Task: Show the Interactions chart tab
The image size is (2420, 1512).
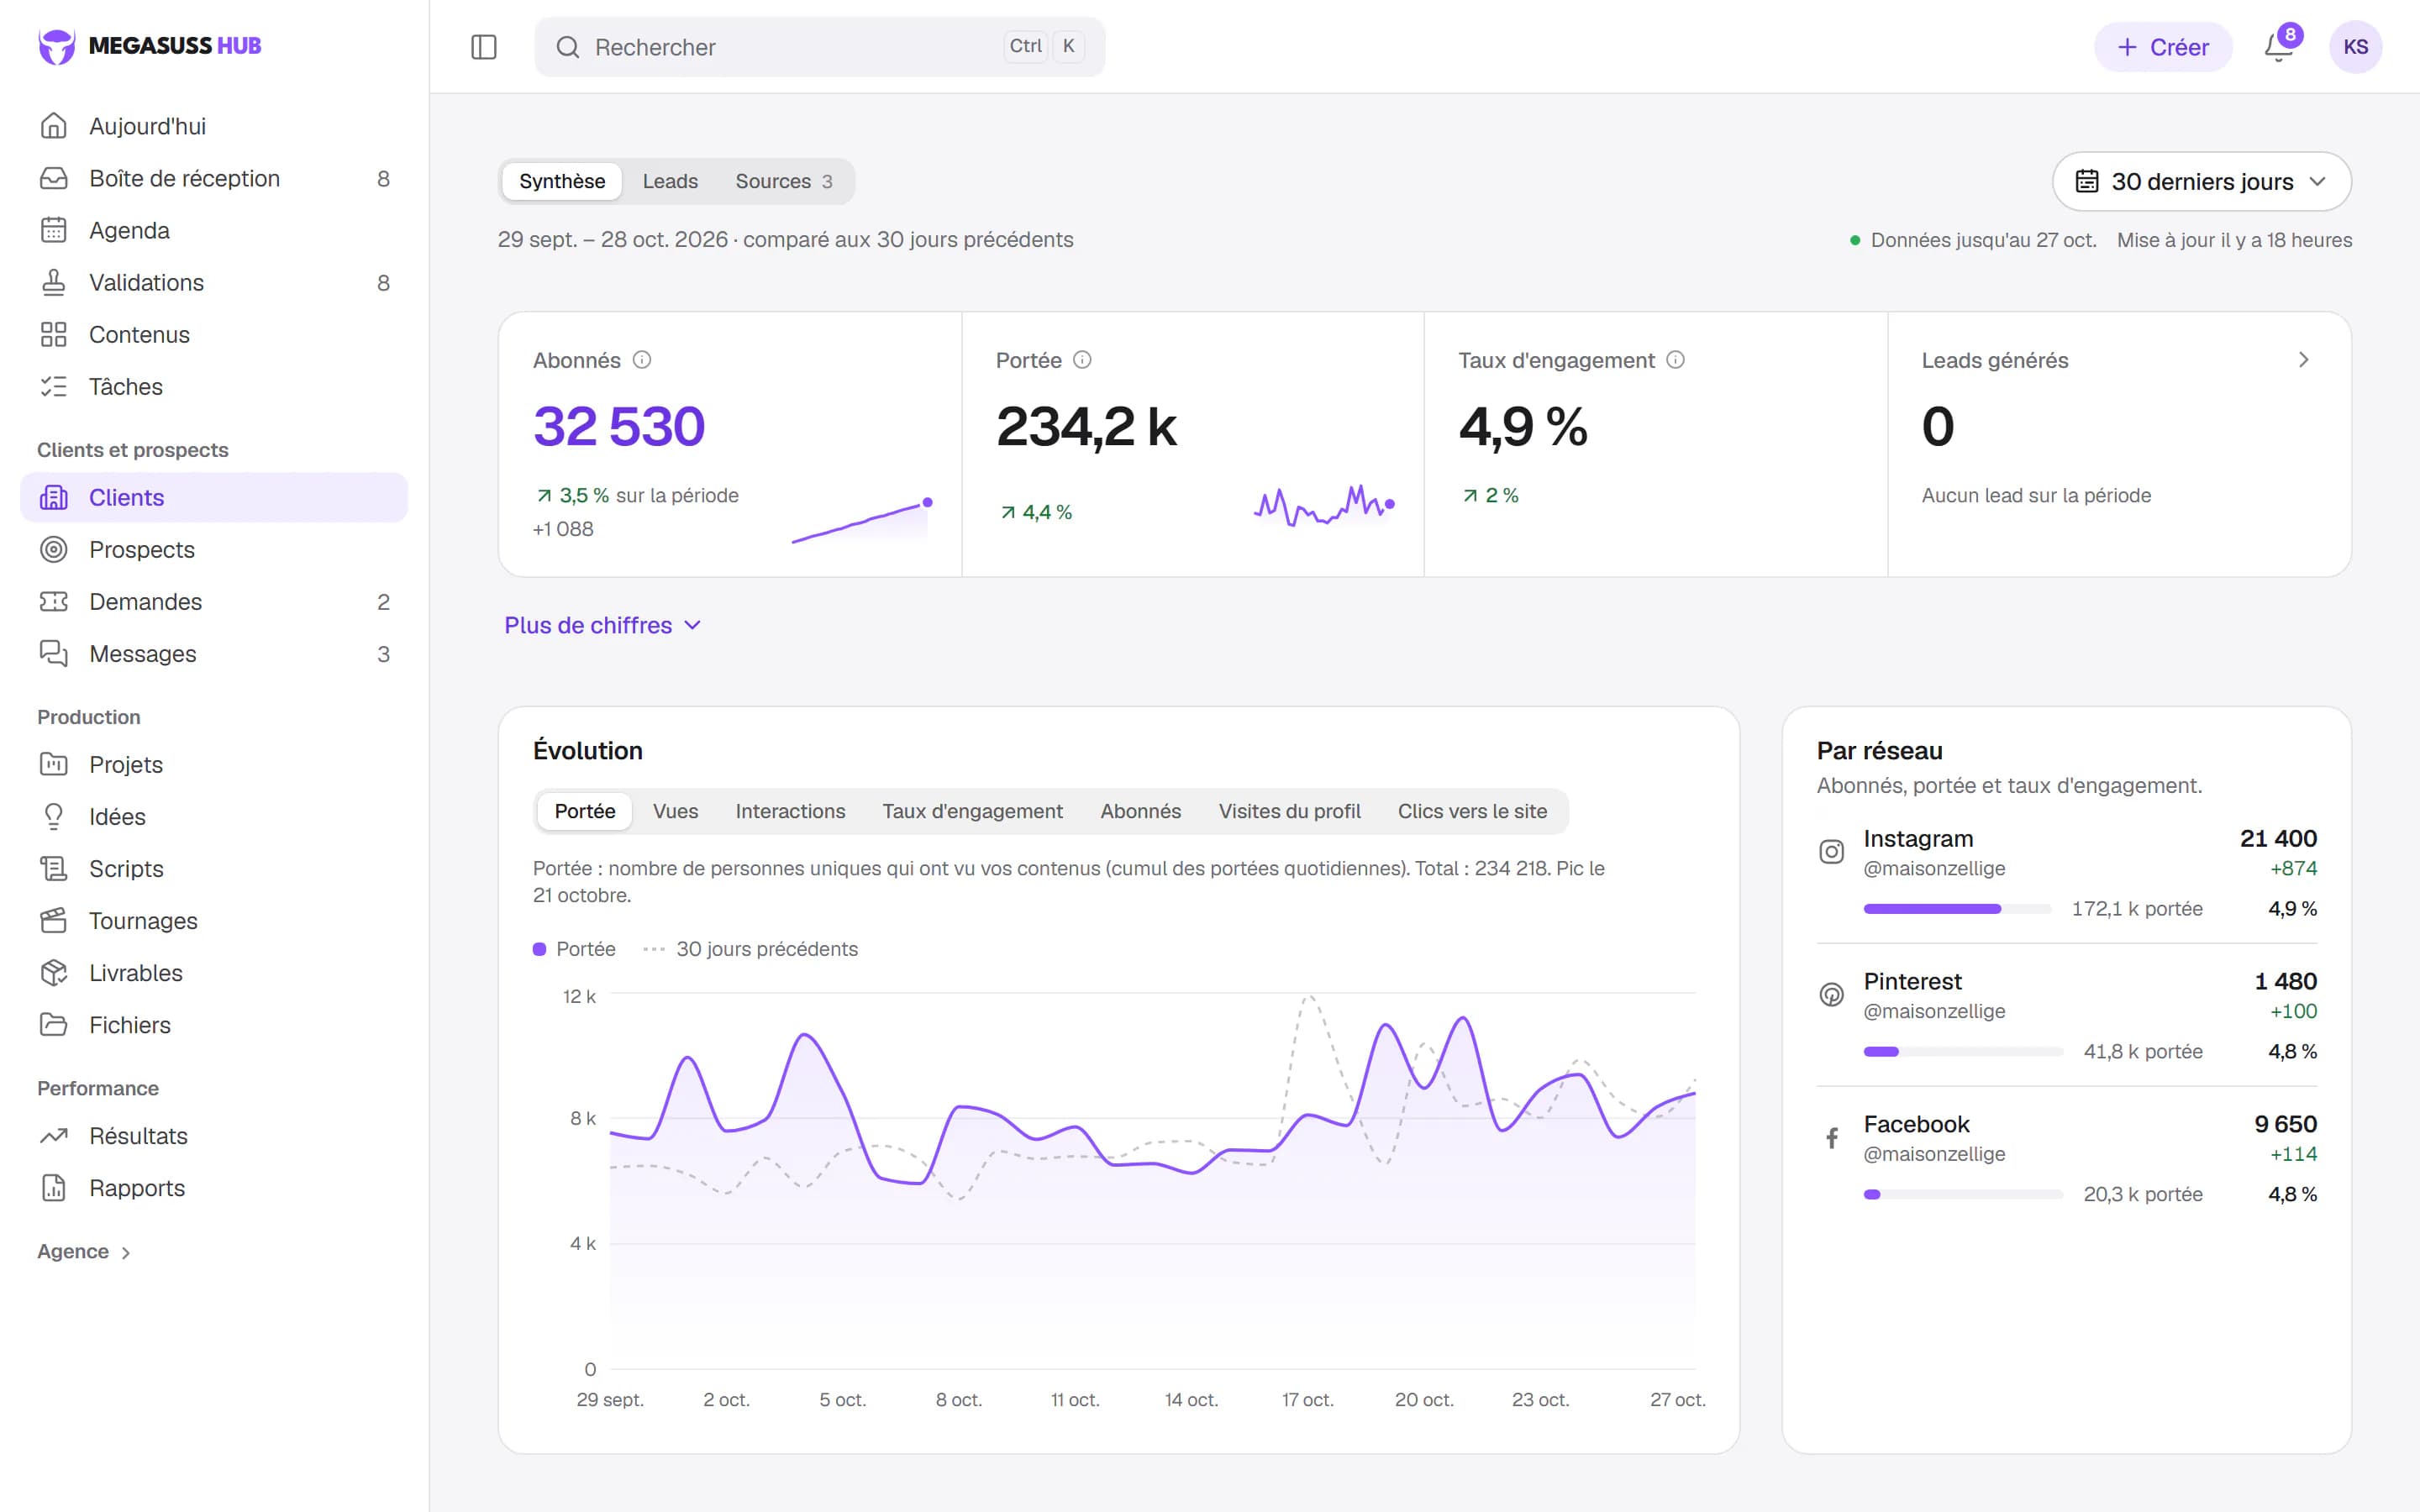Action: pyautogui.click(x=790, y=811)
